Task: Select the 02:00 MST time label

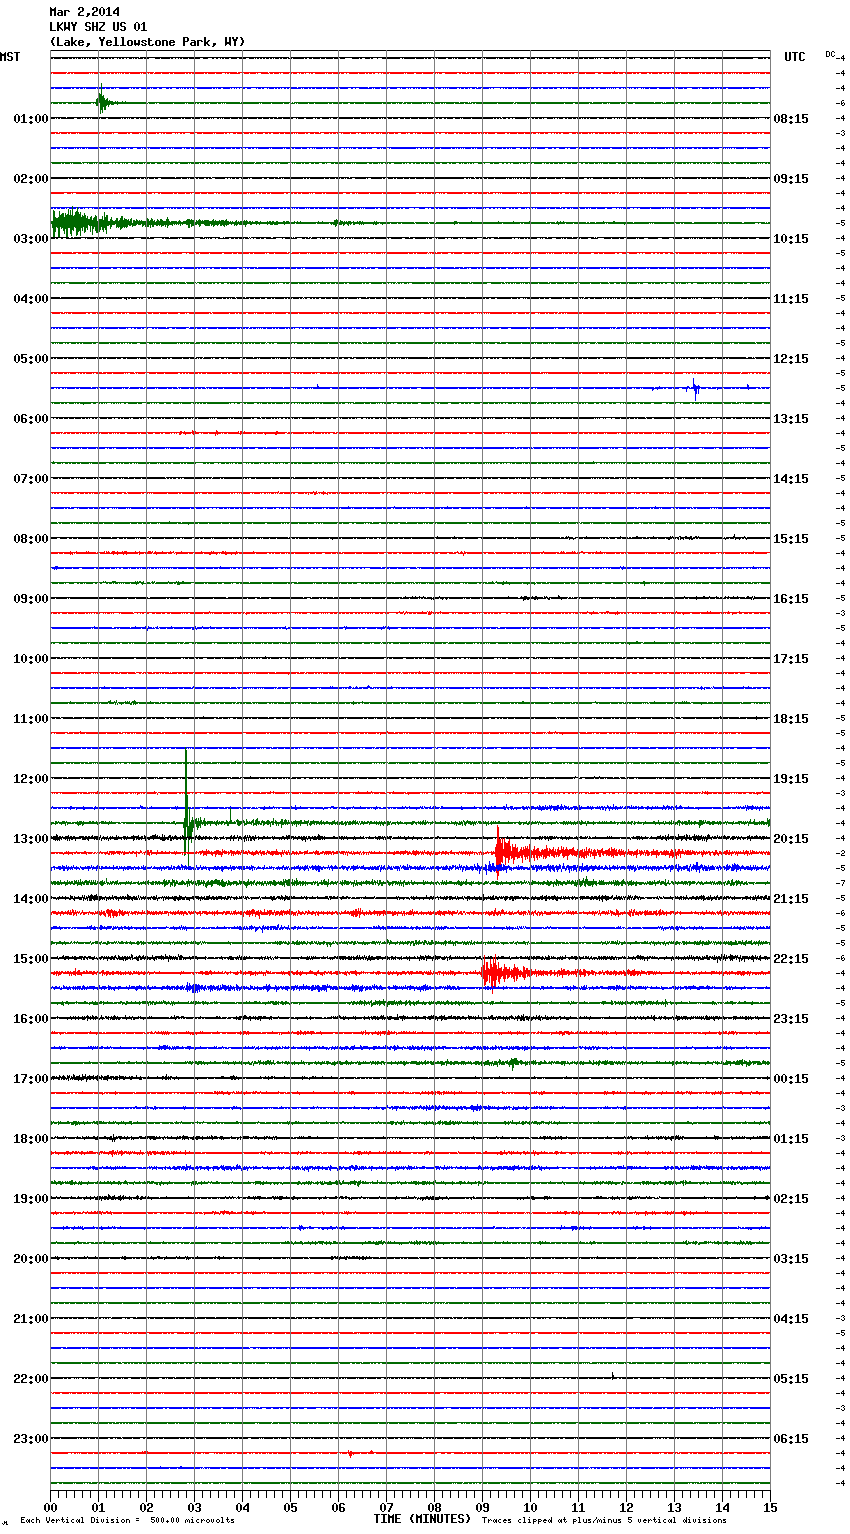Action: tap(31, 179)
